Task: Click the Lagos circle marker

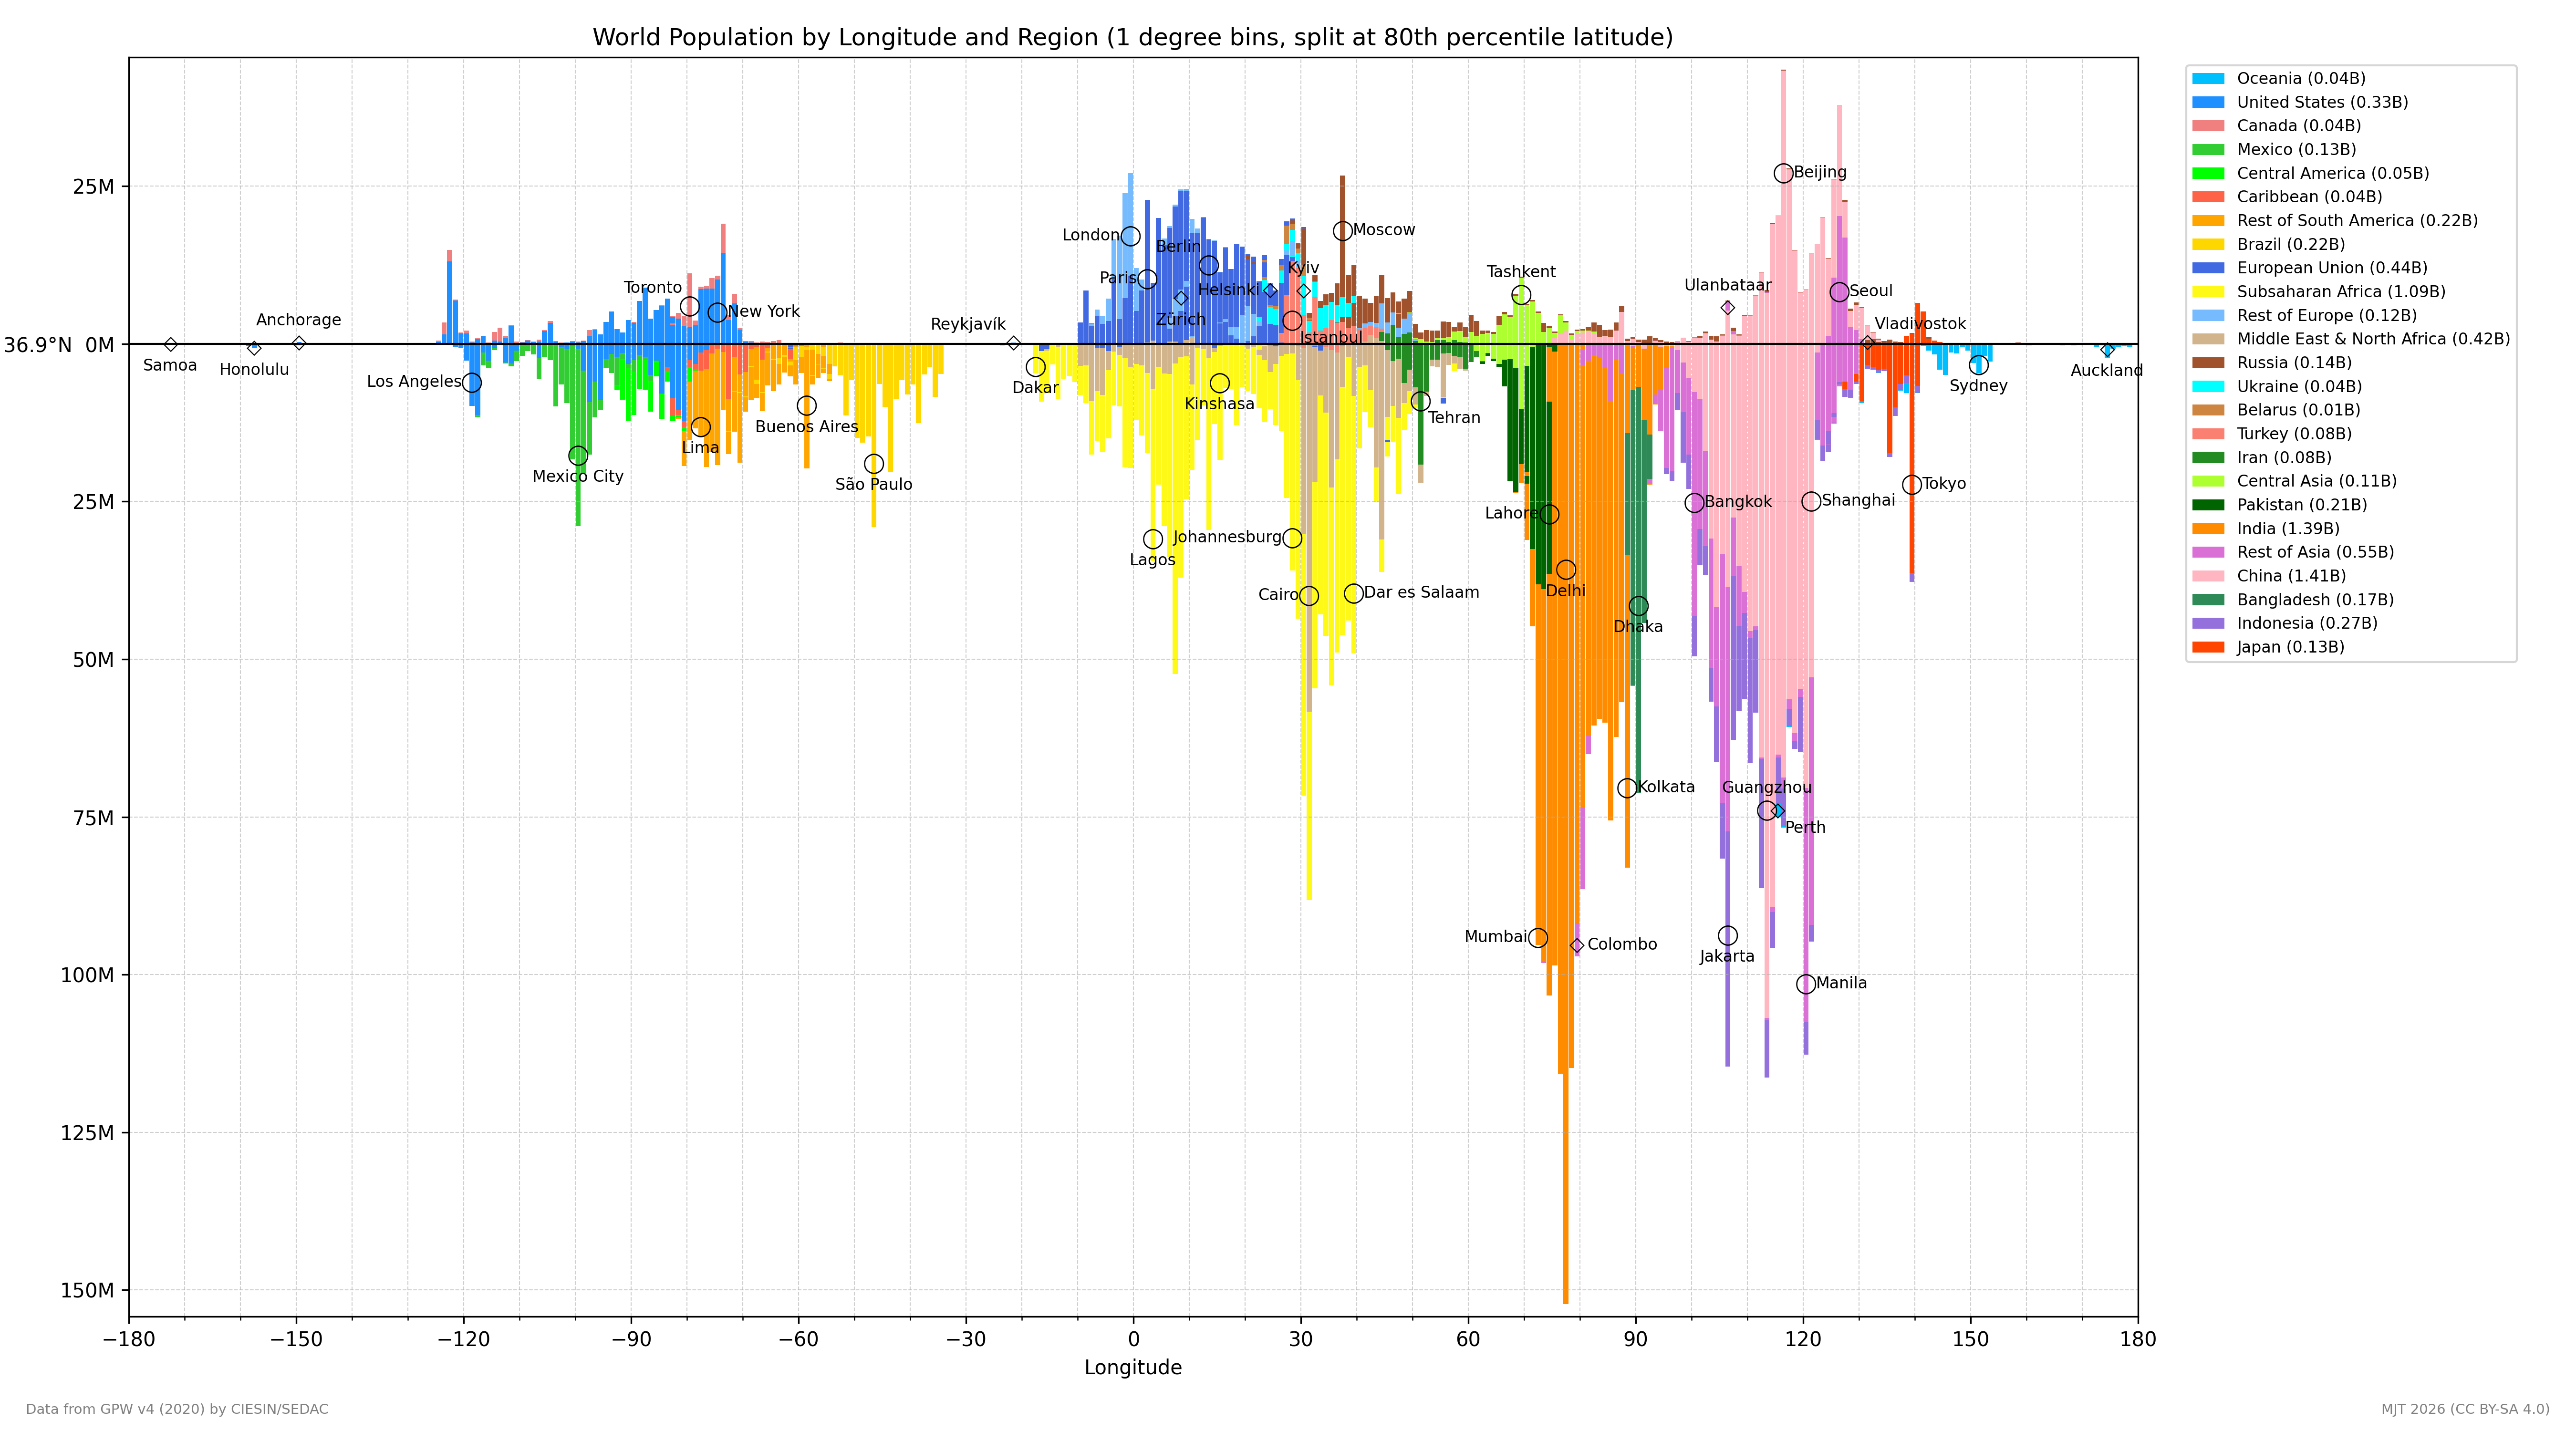Action: coord(1153,539)
